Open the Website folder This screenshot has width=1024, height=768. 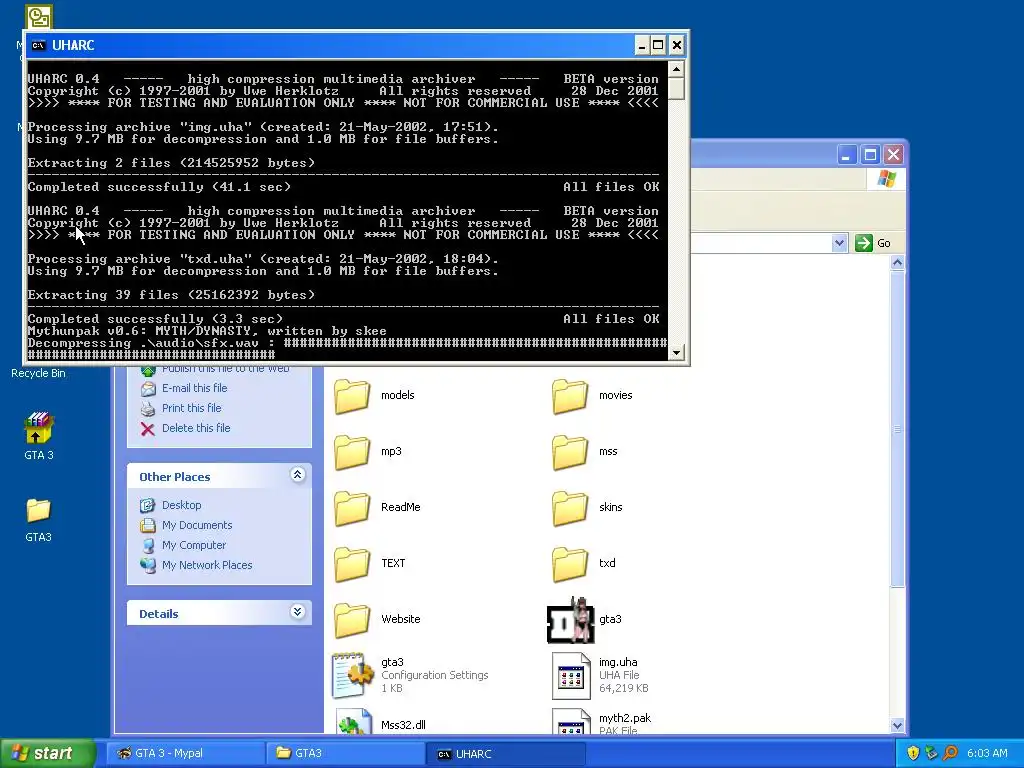click(352, 619)
